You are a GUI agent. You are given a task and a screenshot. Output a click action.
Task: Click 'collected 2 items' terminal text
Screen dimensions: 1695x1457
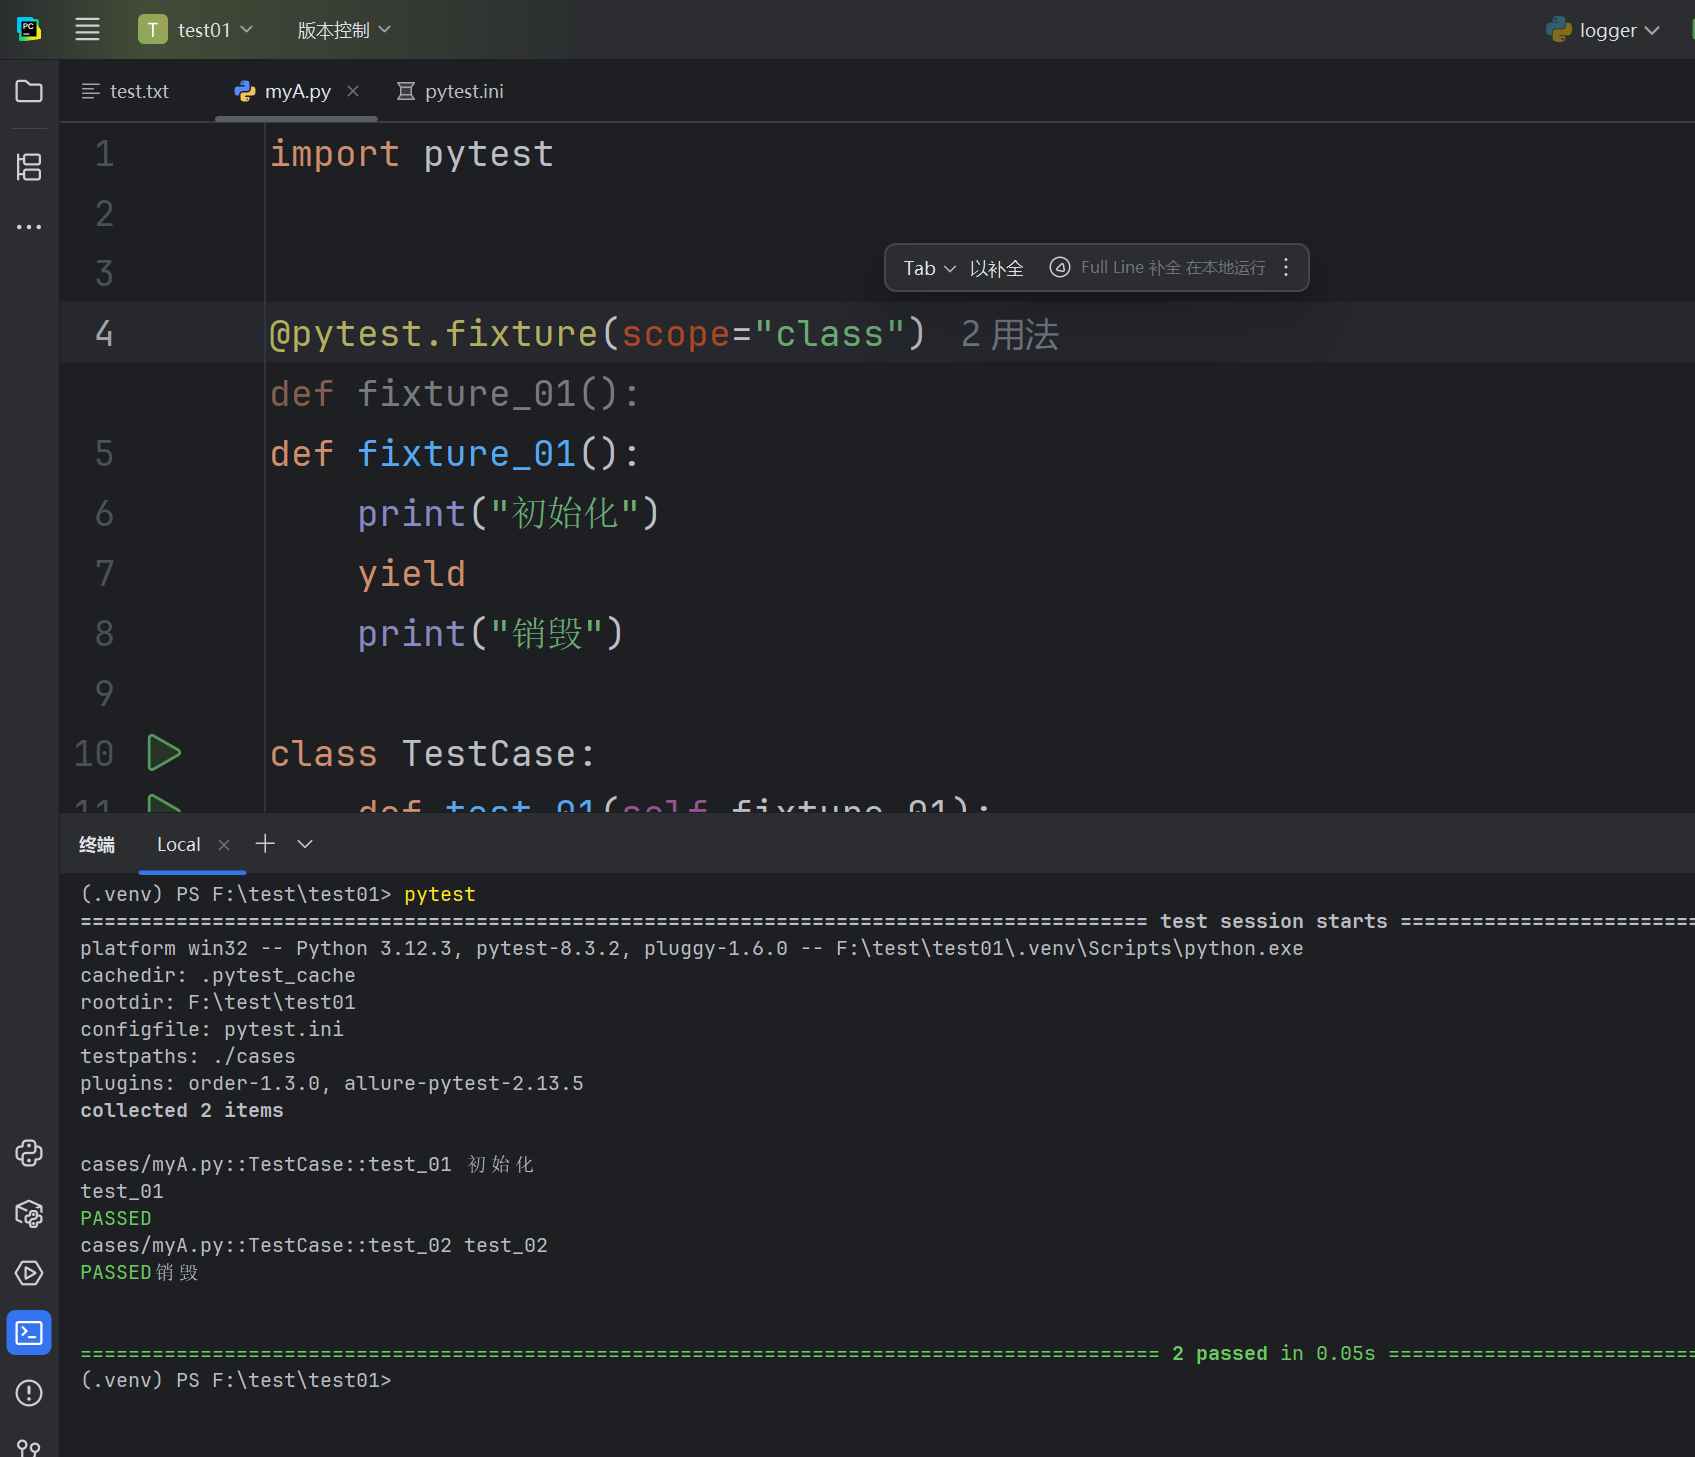click(182, 1110)
